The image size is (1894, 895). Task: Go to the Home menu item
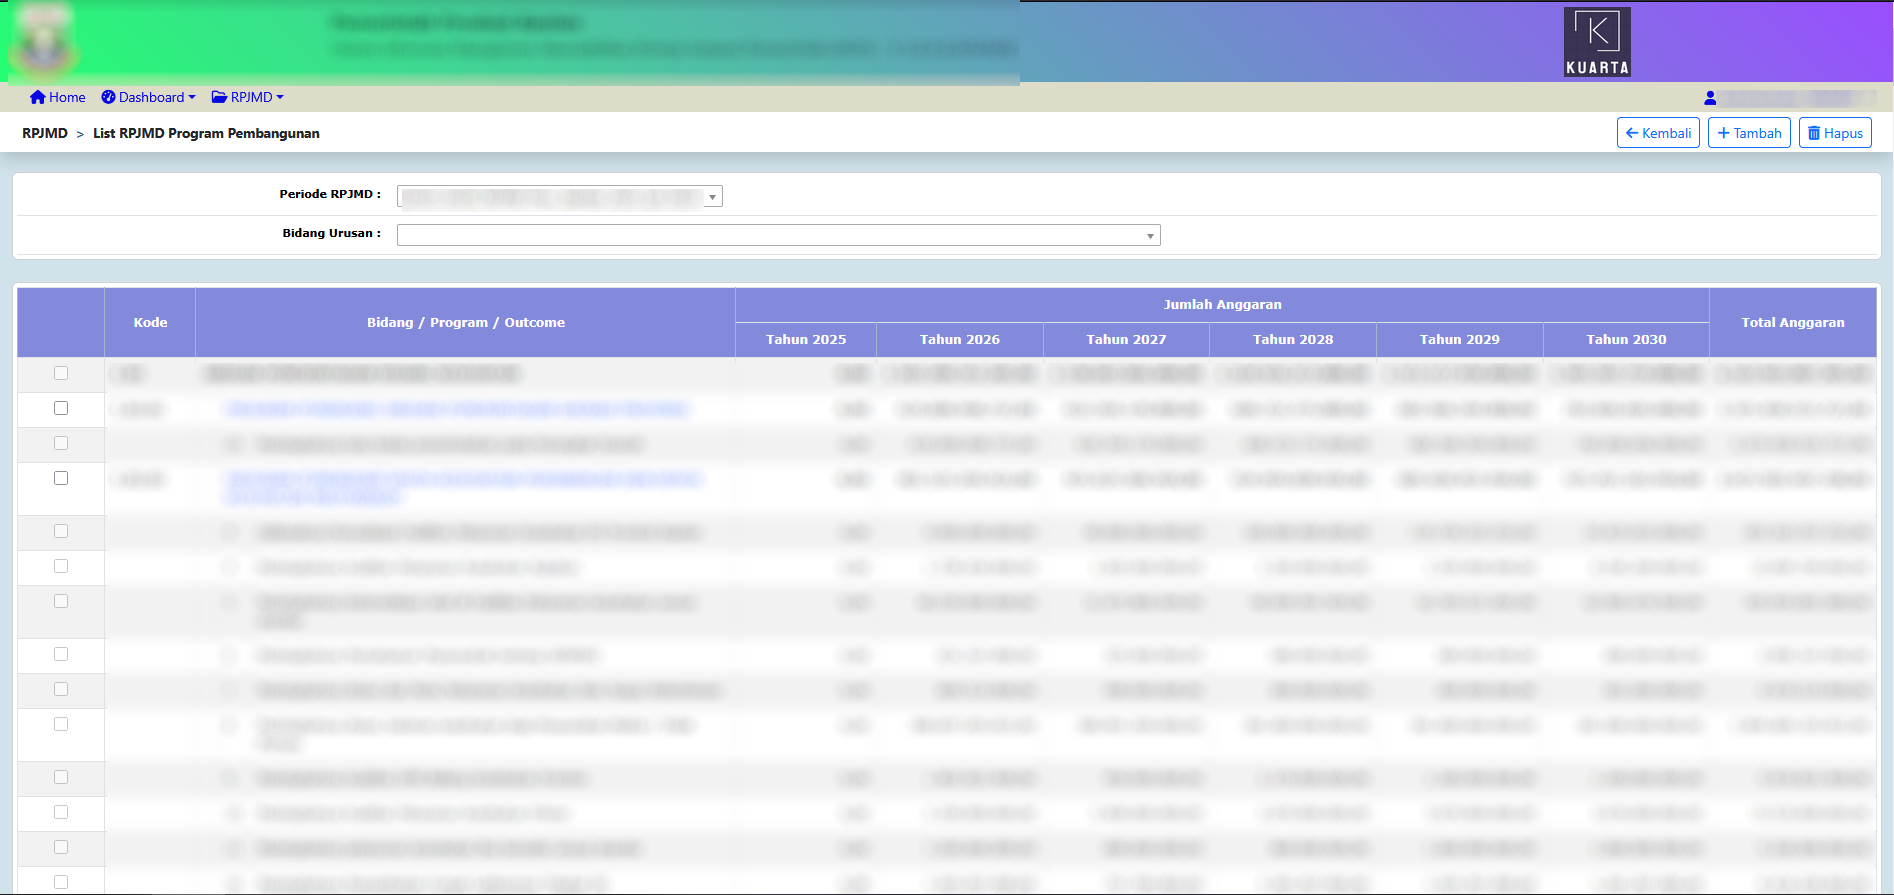tap(67, 97)
